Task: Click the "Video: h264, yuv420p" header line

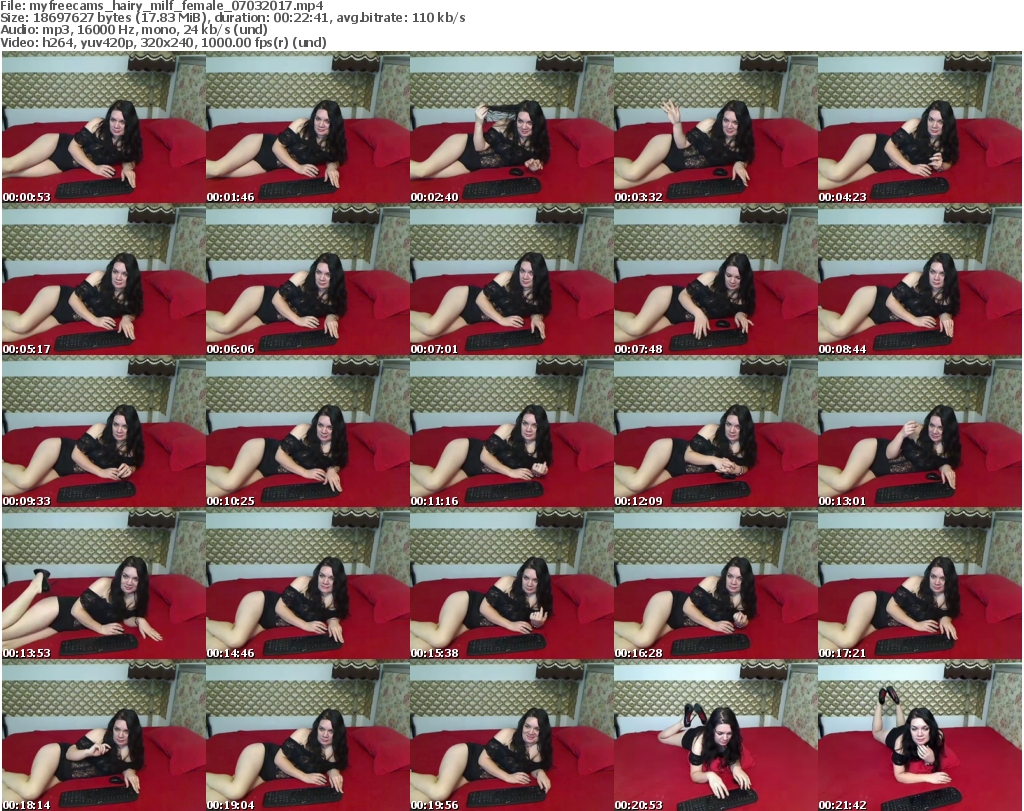Action: (163, 42)
